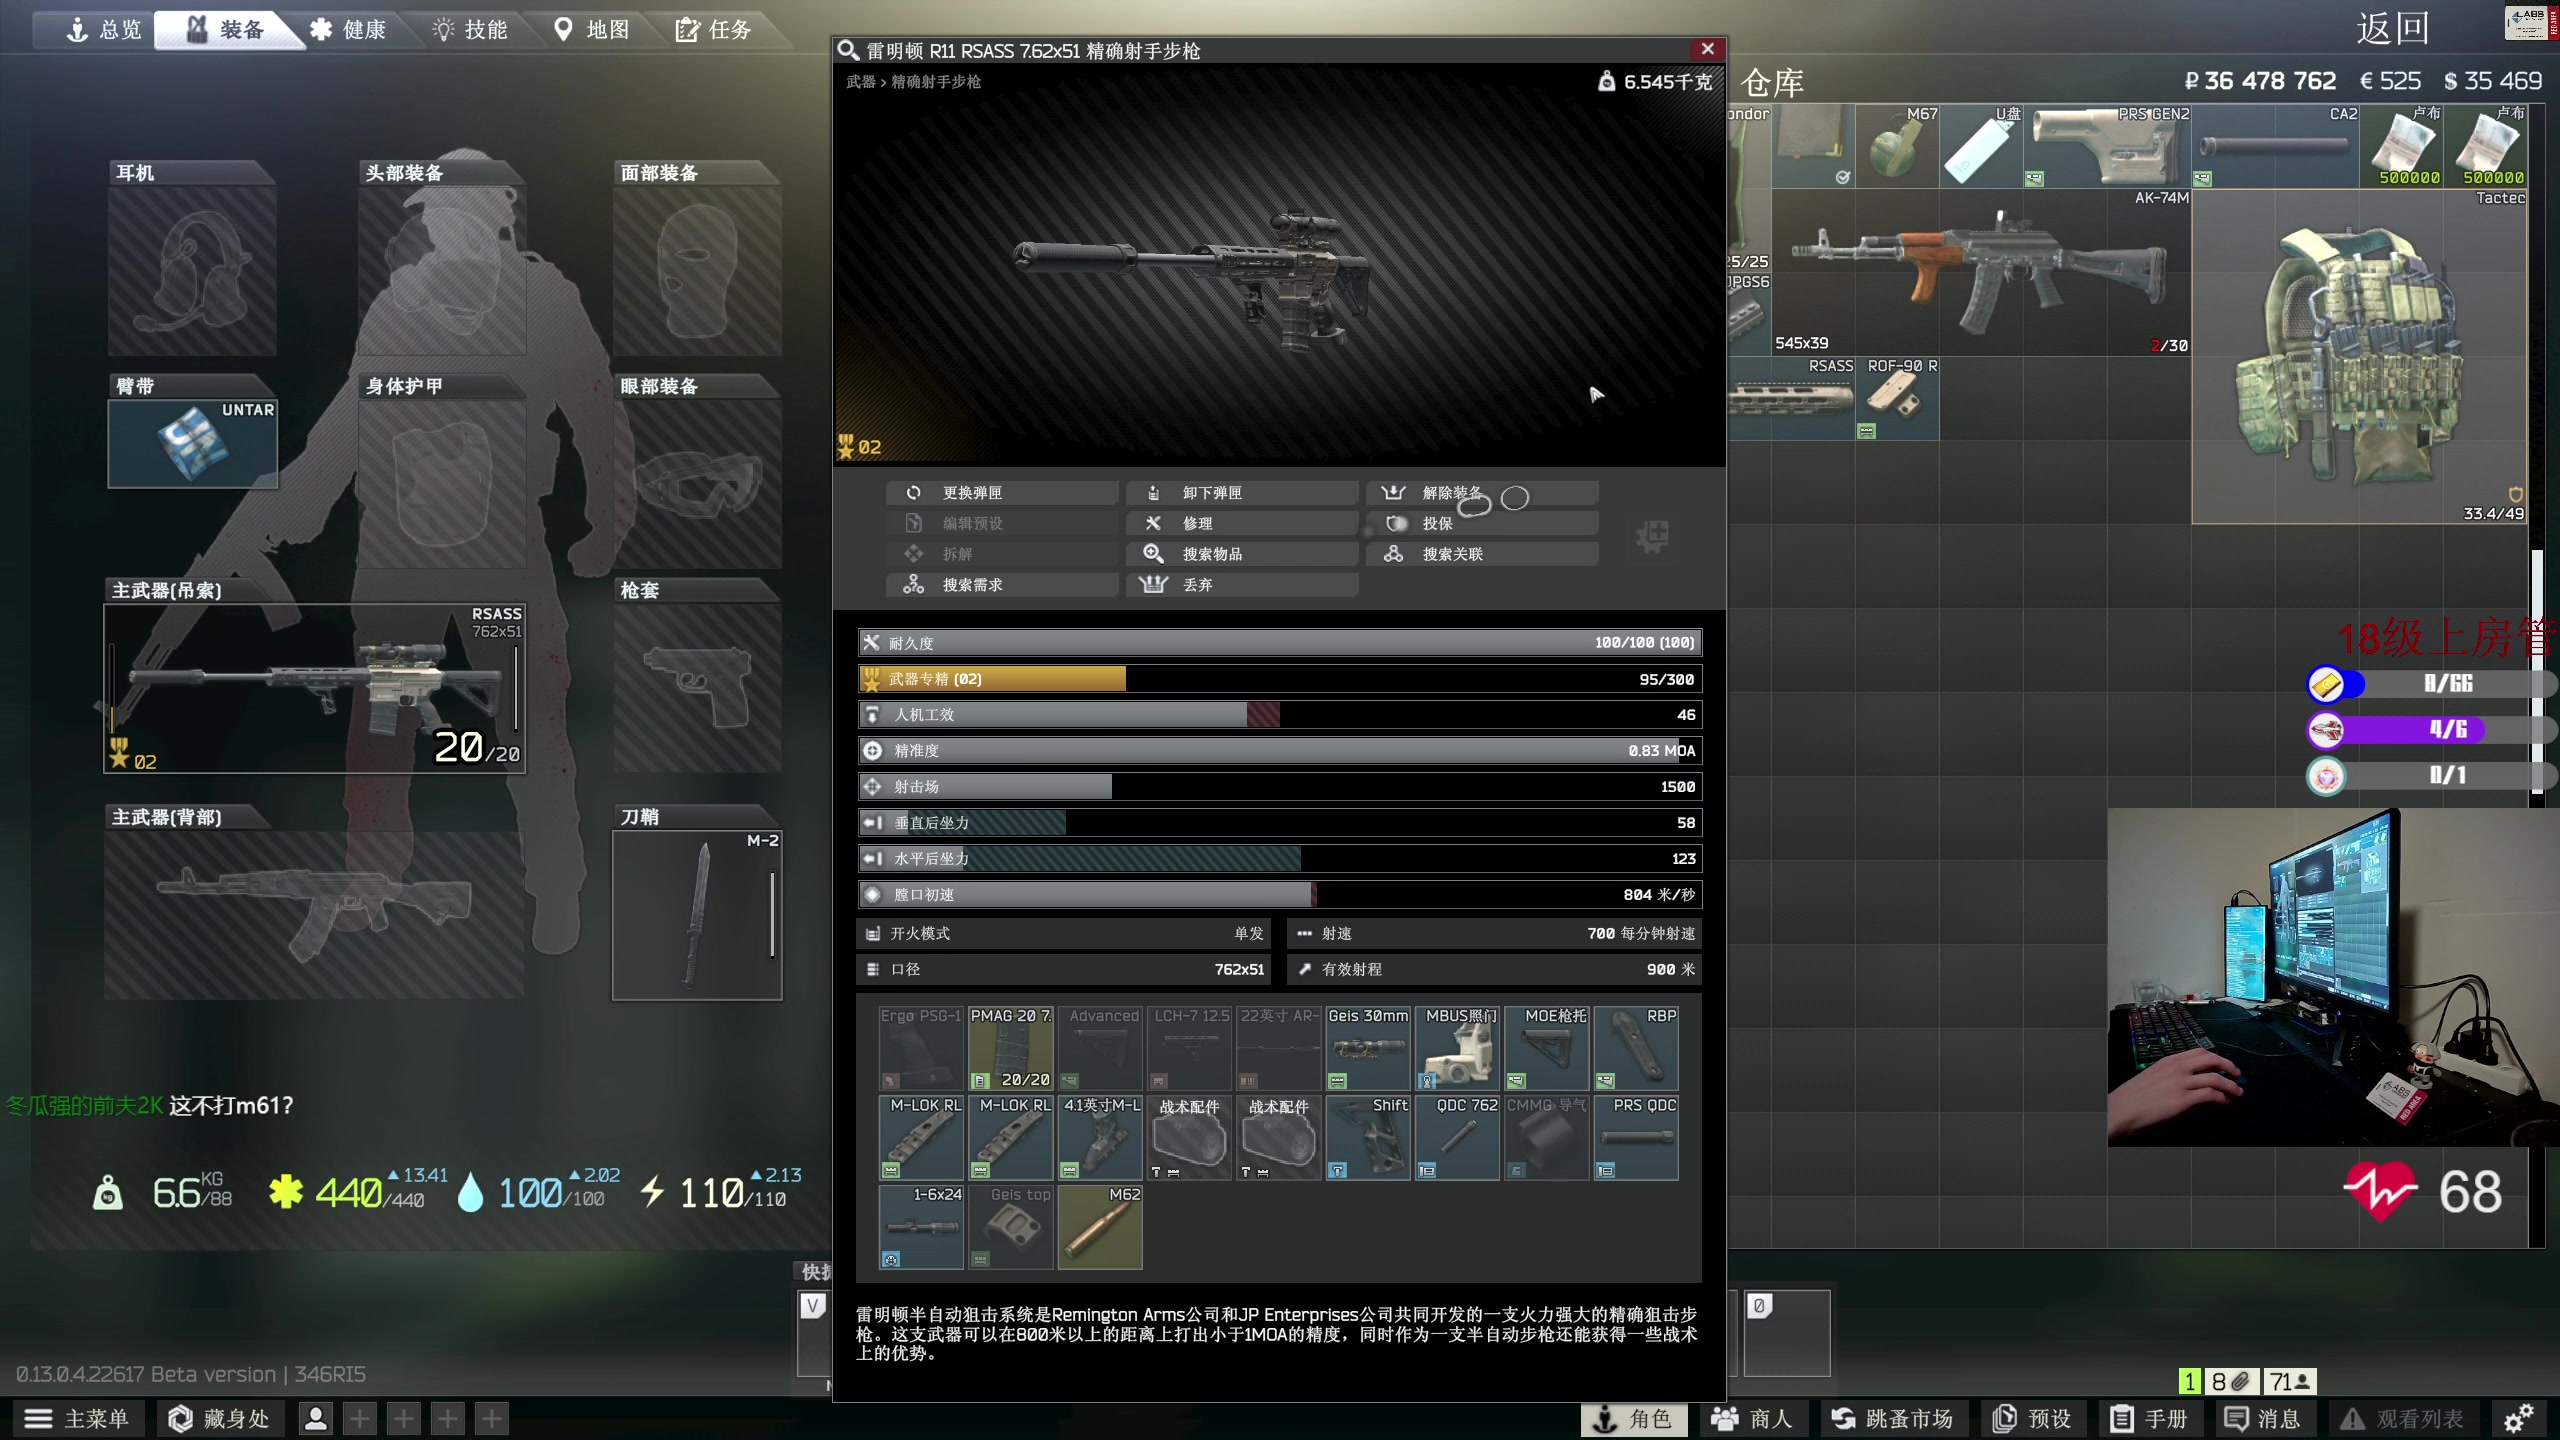Click the UNTAR armband slot
2560x1440 pixels.
tap(192, 443)
